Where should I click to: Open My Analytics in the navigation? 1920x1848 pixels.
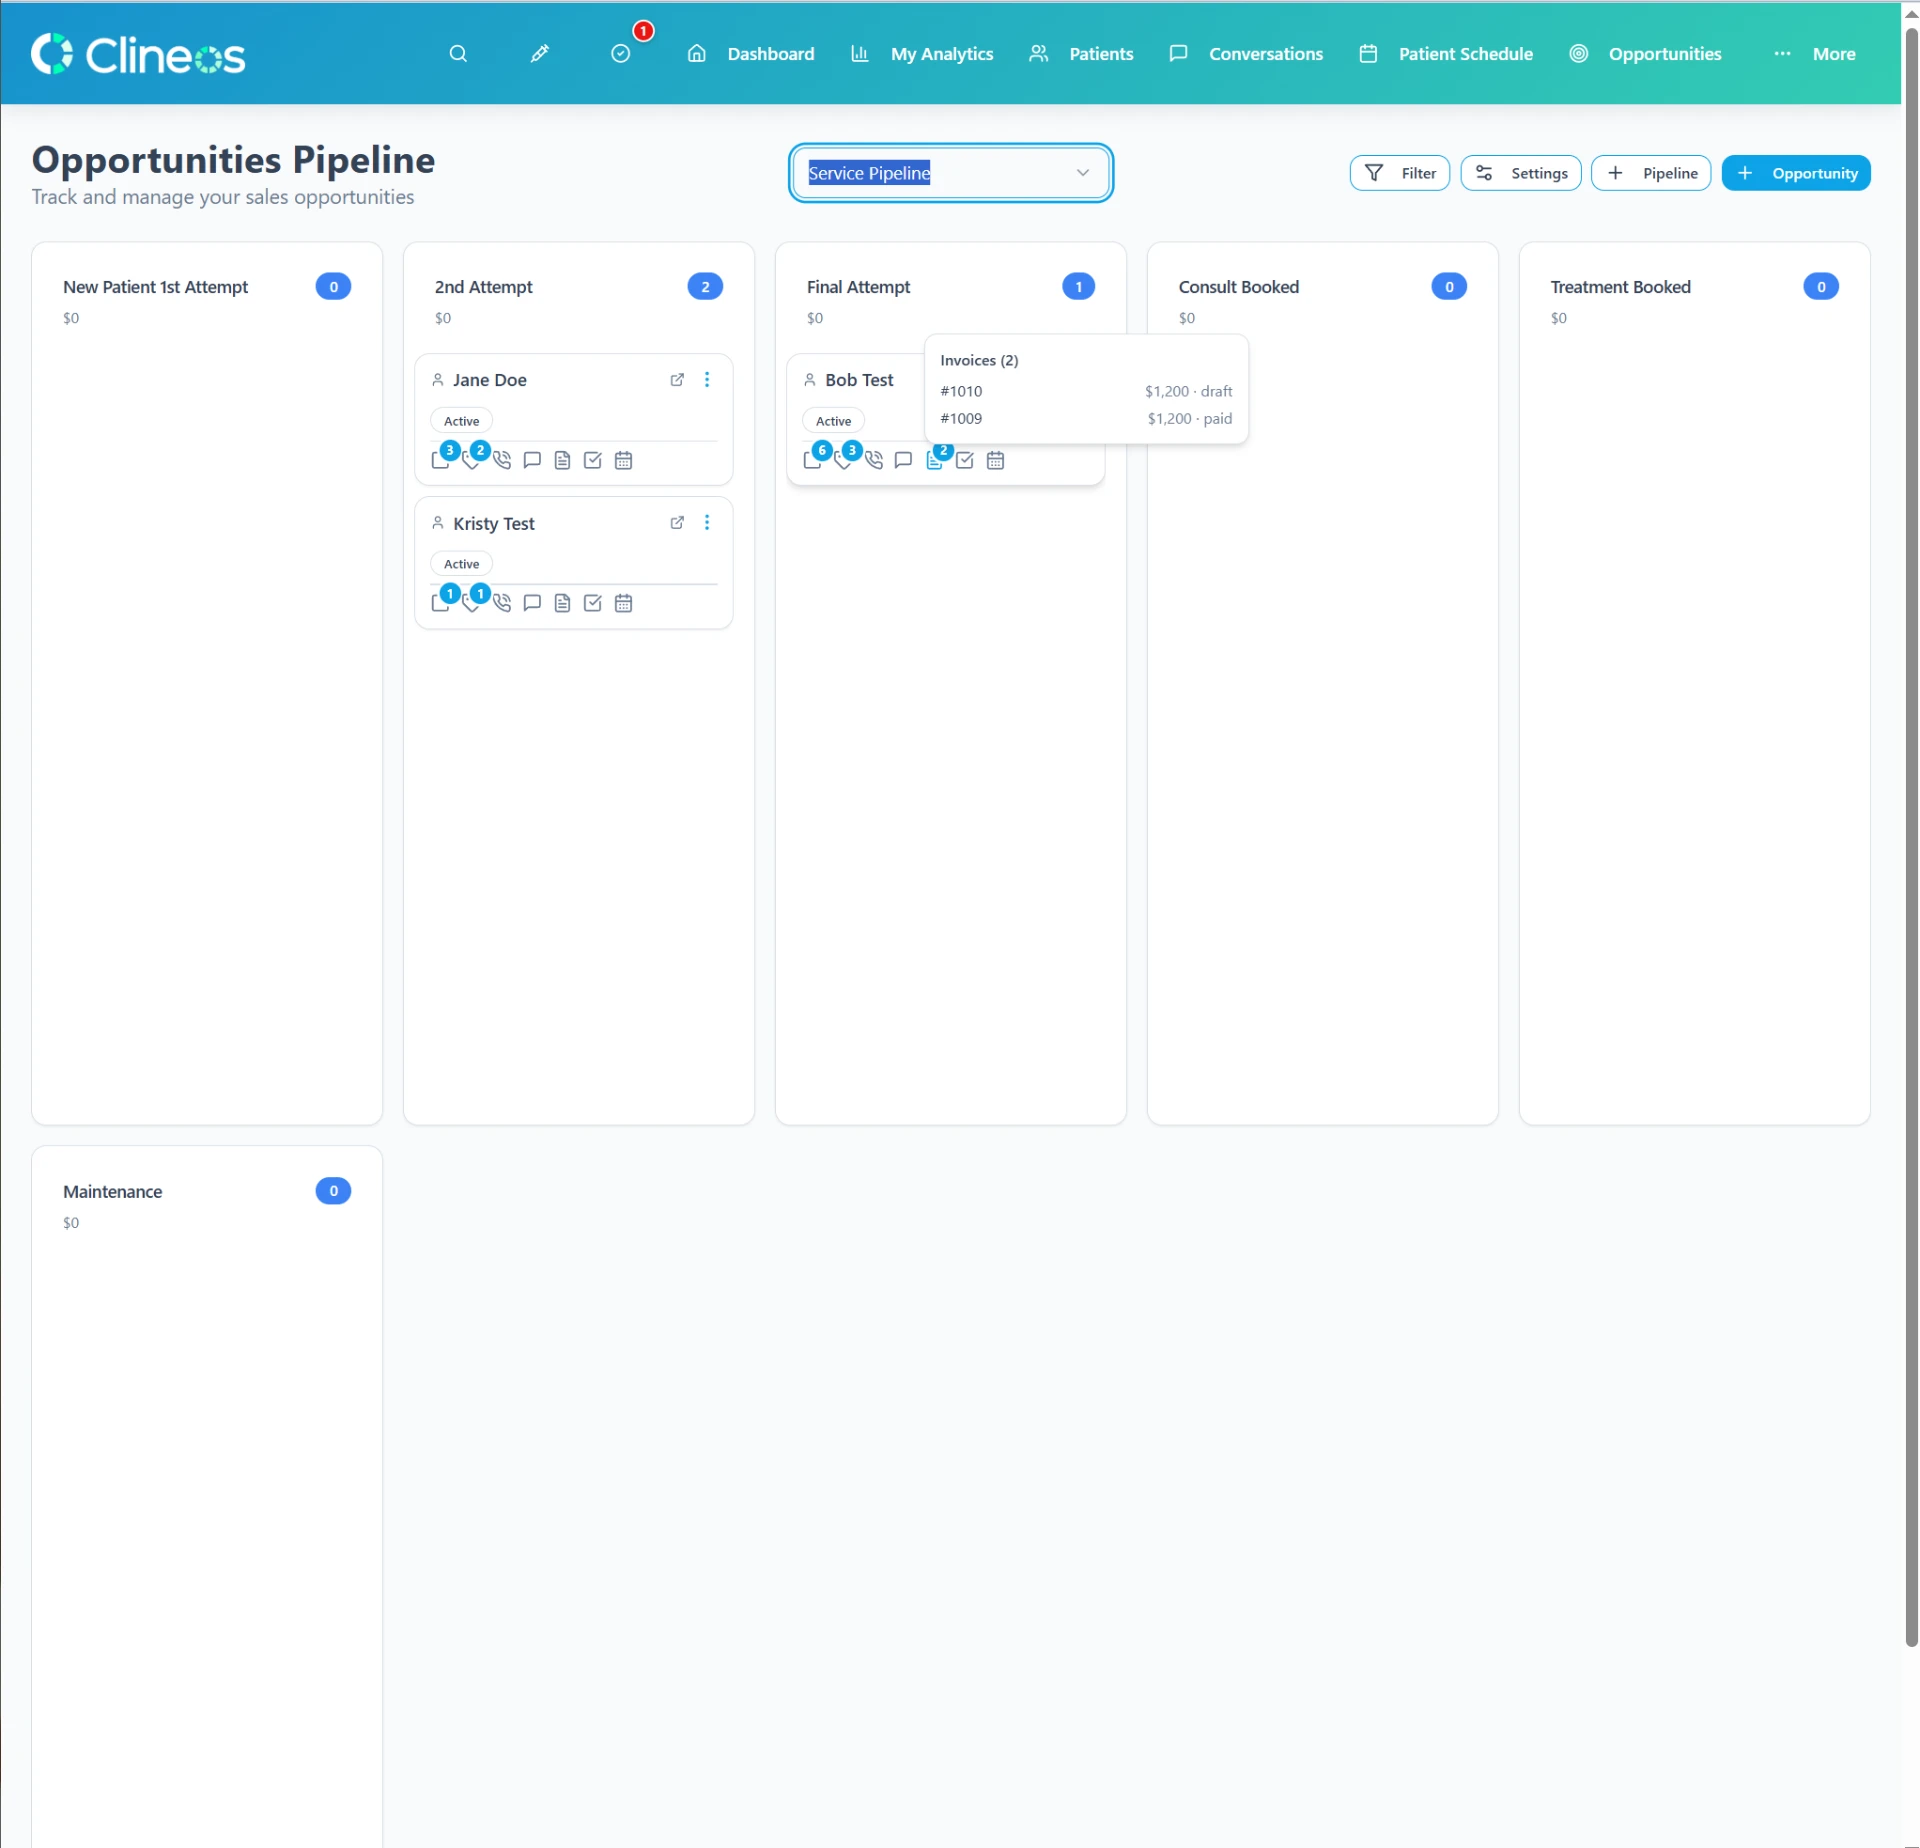point(922,54)
